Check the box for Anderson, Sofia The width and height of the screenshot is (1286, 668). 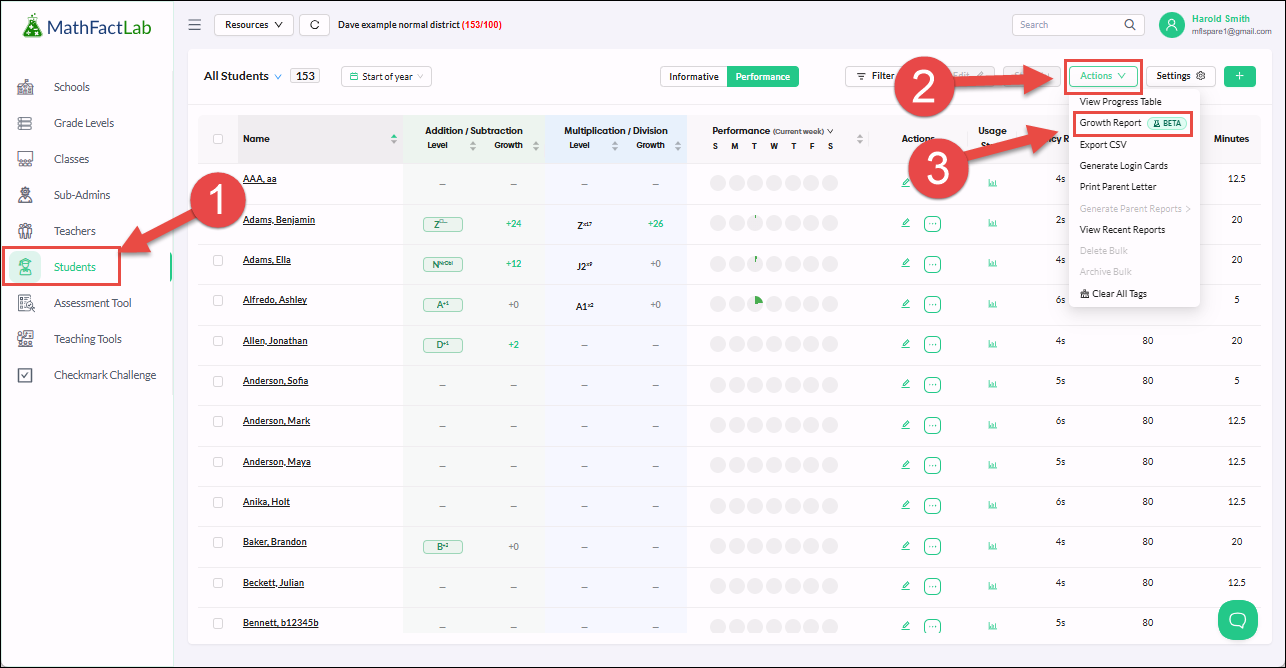[218, 381]
